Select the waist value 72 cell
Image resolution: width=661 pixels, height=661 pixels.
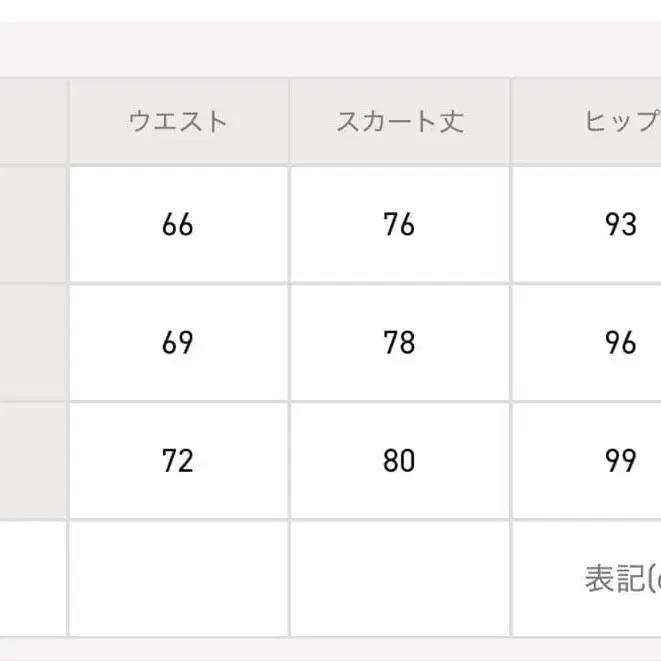pos(178,461)
